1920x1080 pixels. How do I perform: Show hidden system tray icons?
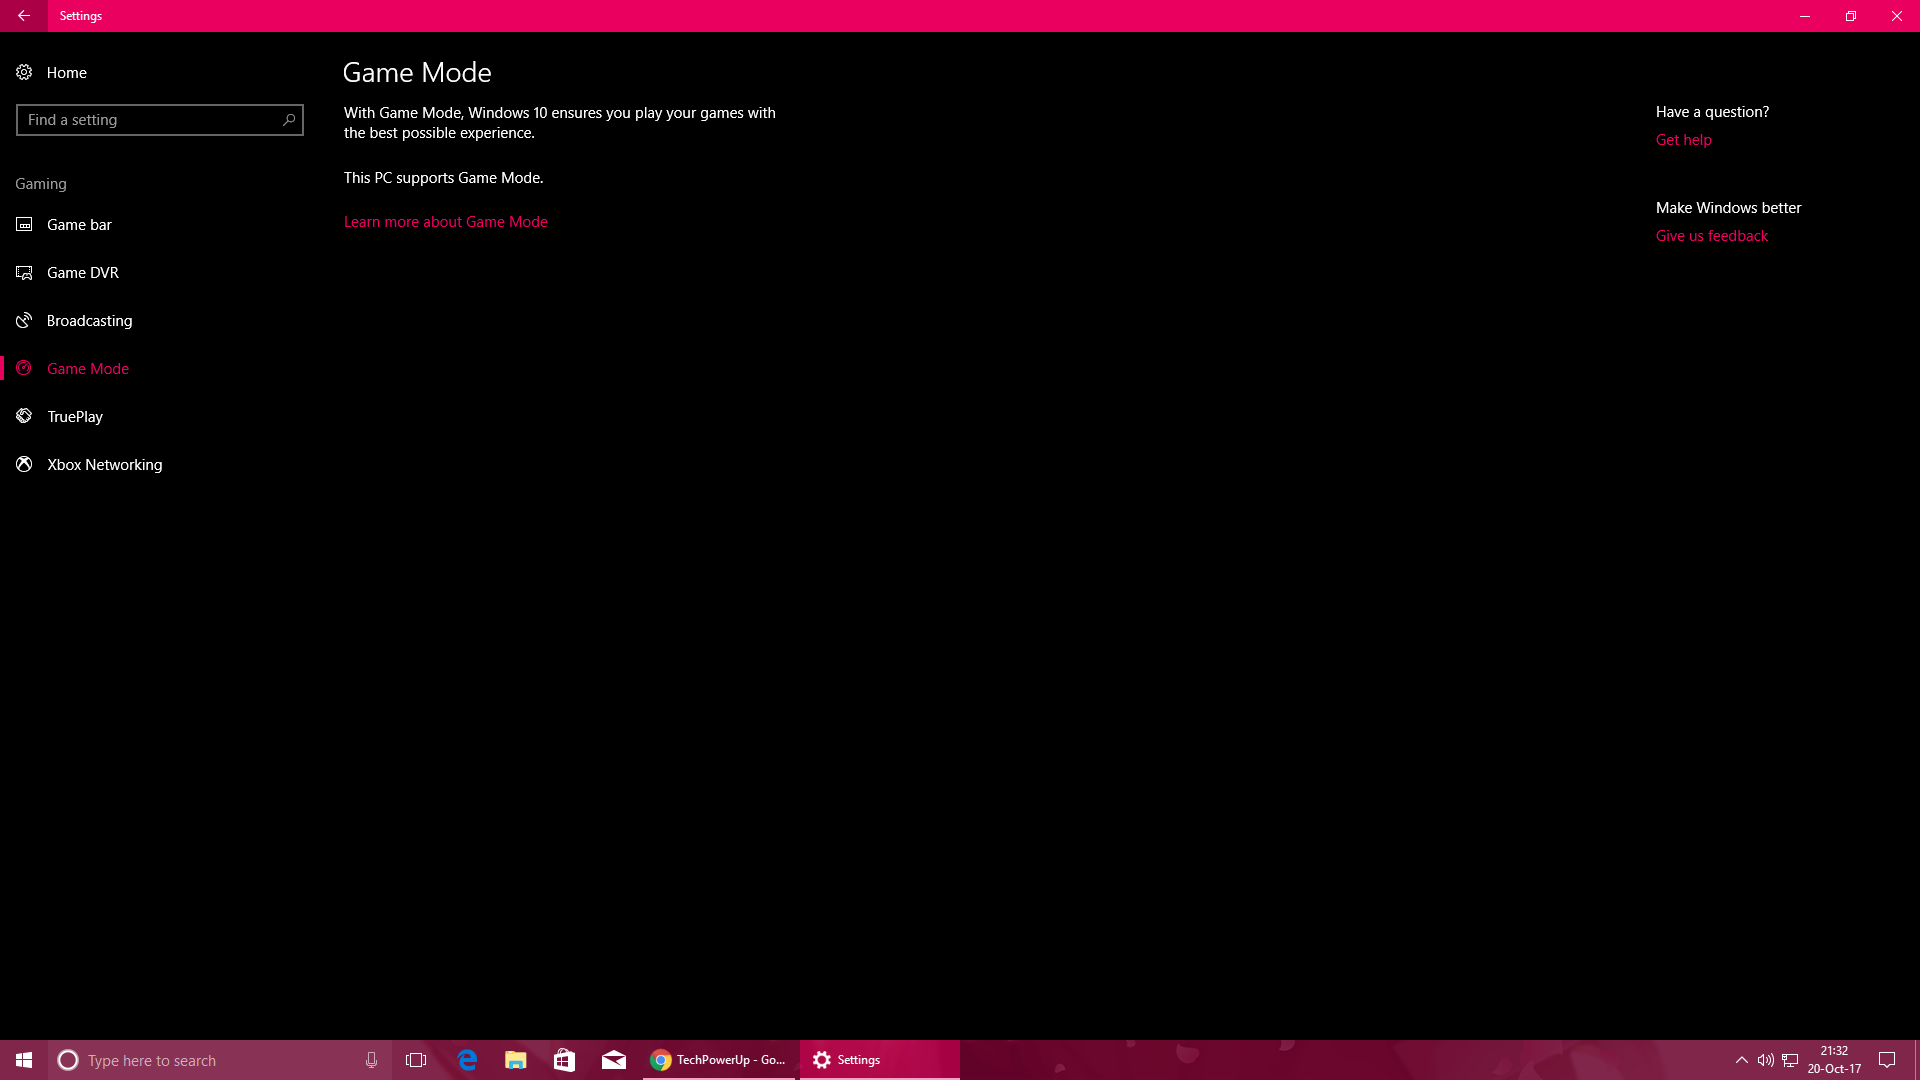pyautogui.click(x=1741, y=1060)
